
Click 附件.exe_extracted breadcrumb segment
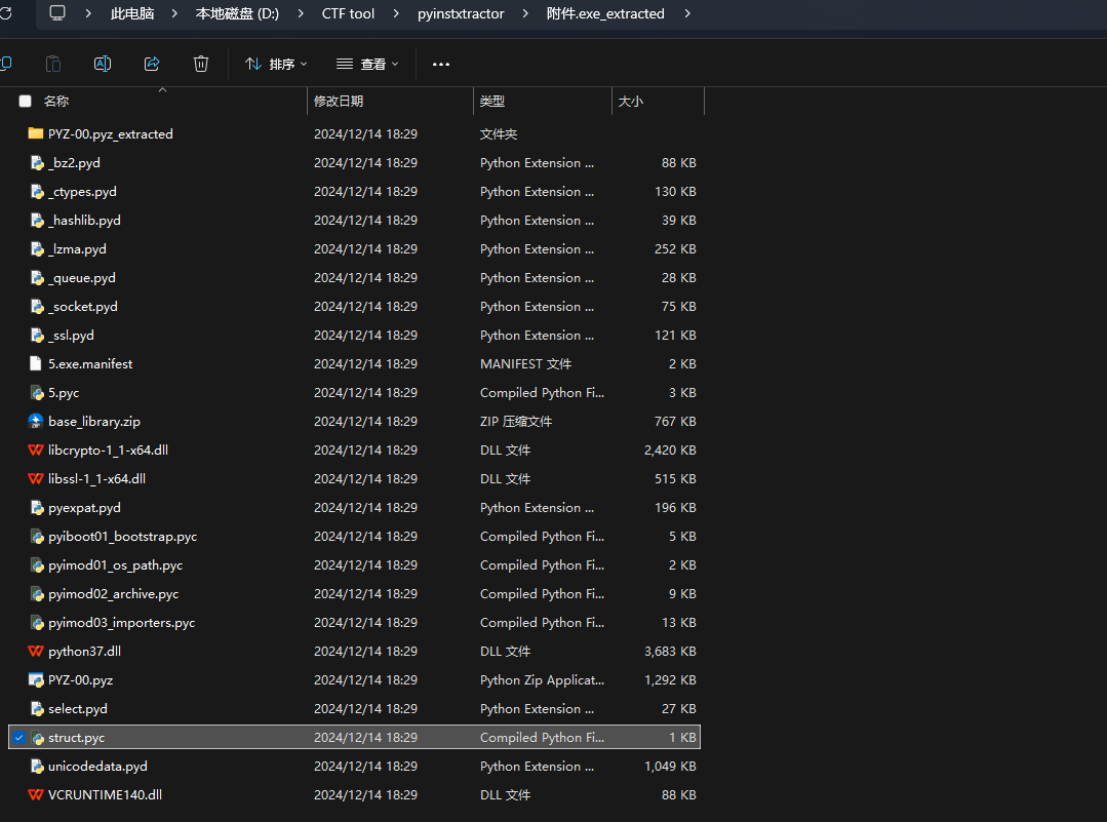[606, 13]
